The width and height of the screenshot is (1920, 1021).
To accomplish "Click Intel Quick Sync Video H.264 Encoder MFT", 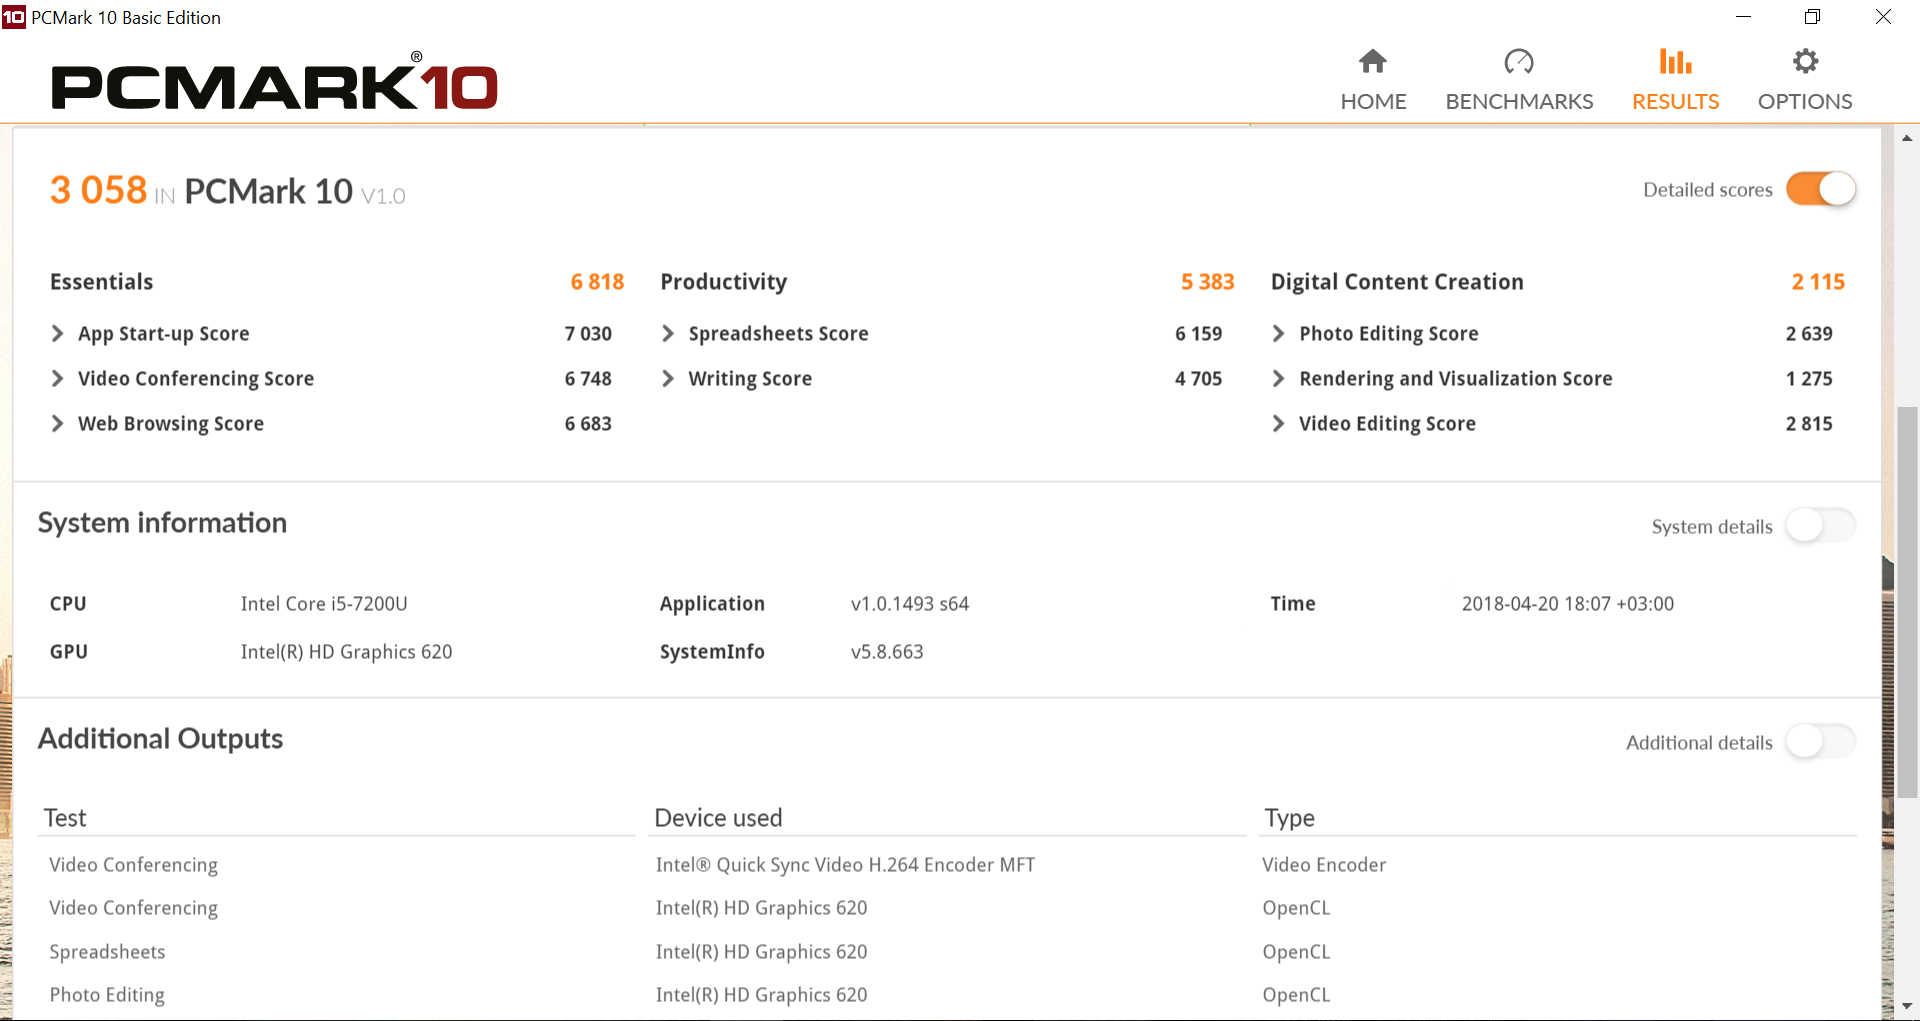I will click(845, 865).
